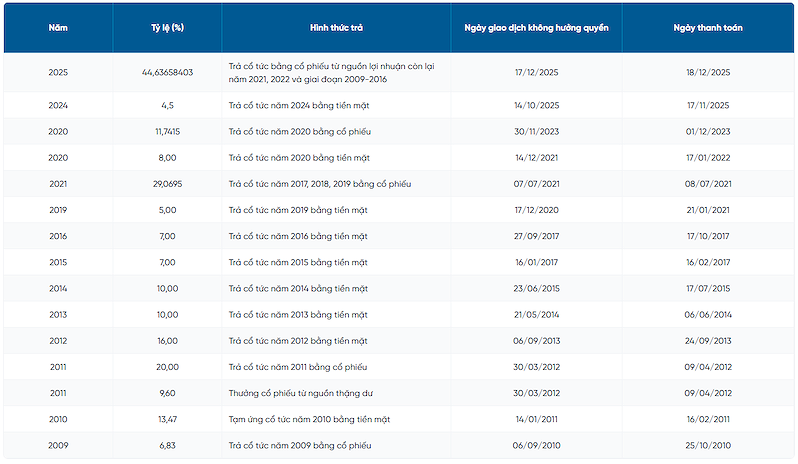Click 'Trả cổ tức năm 2017, 2018, 2019 bằng cổ phiếu'

click(320, 184)
